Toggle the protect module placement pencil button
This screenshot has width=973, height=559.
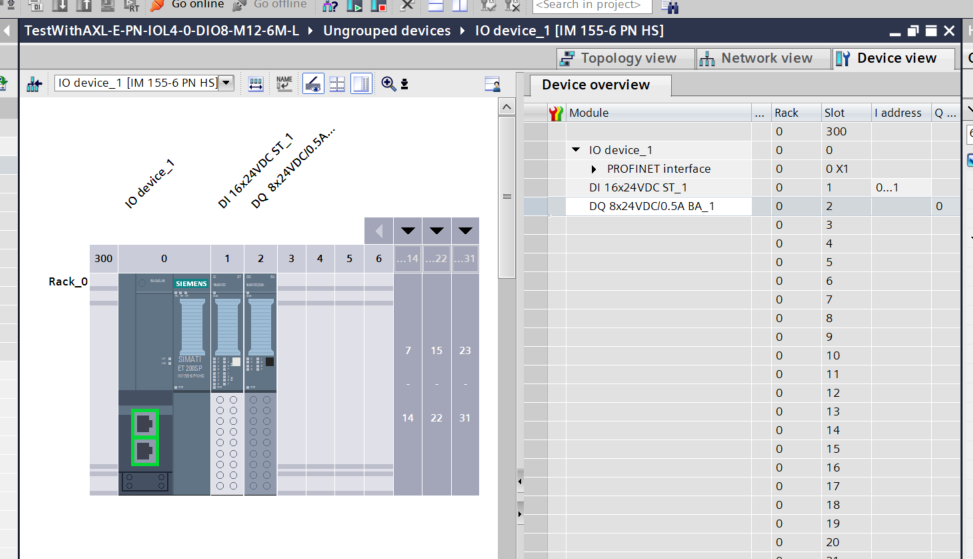(313, 84)
